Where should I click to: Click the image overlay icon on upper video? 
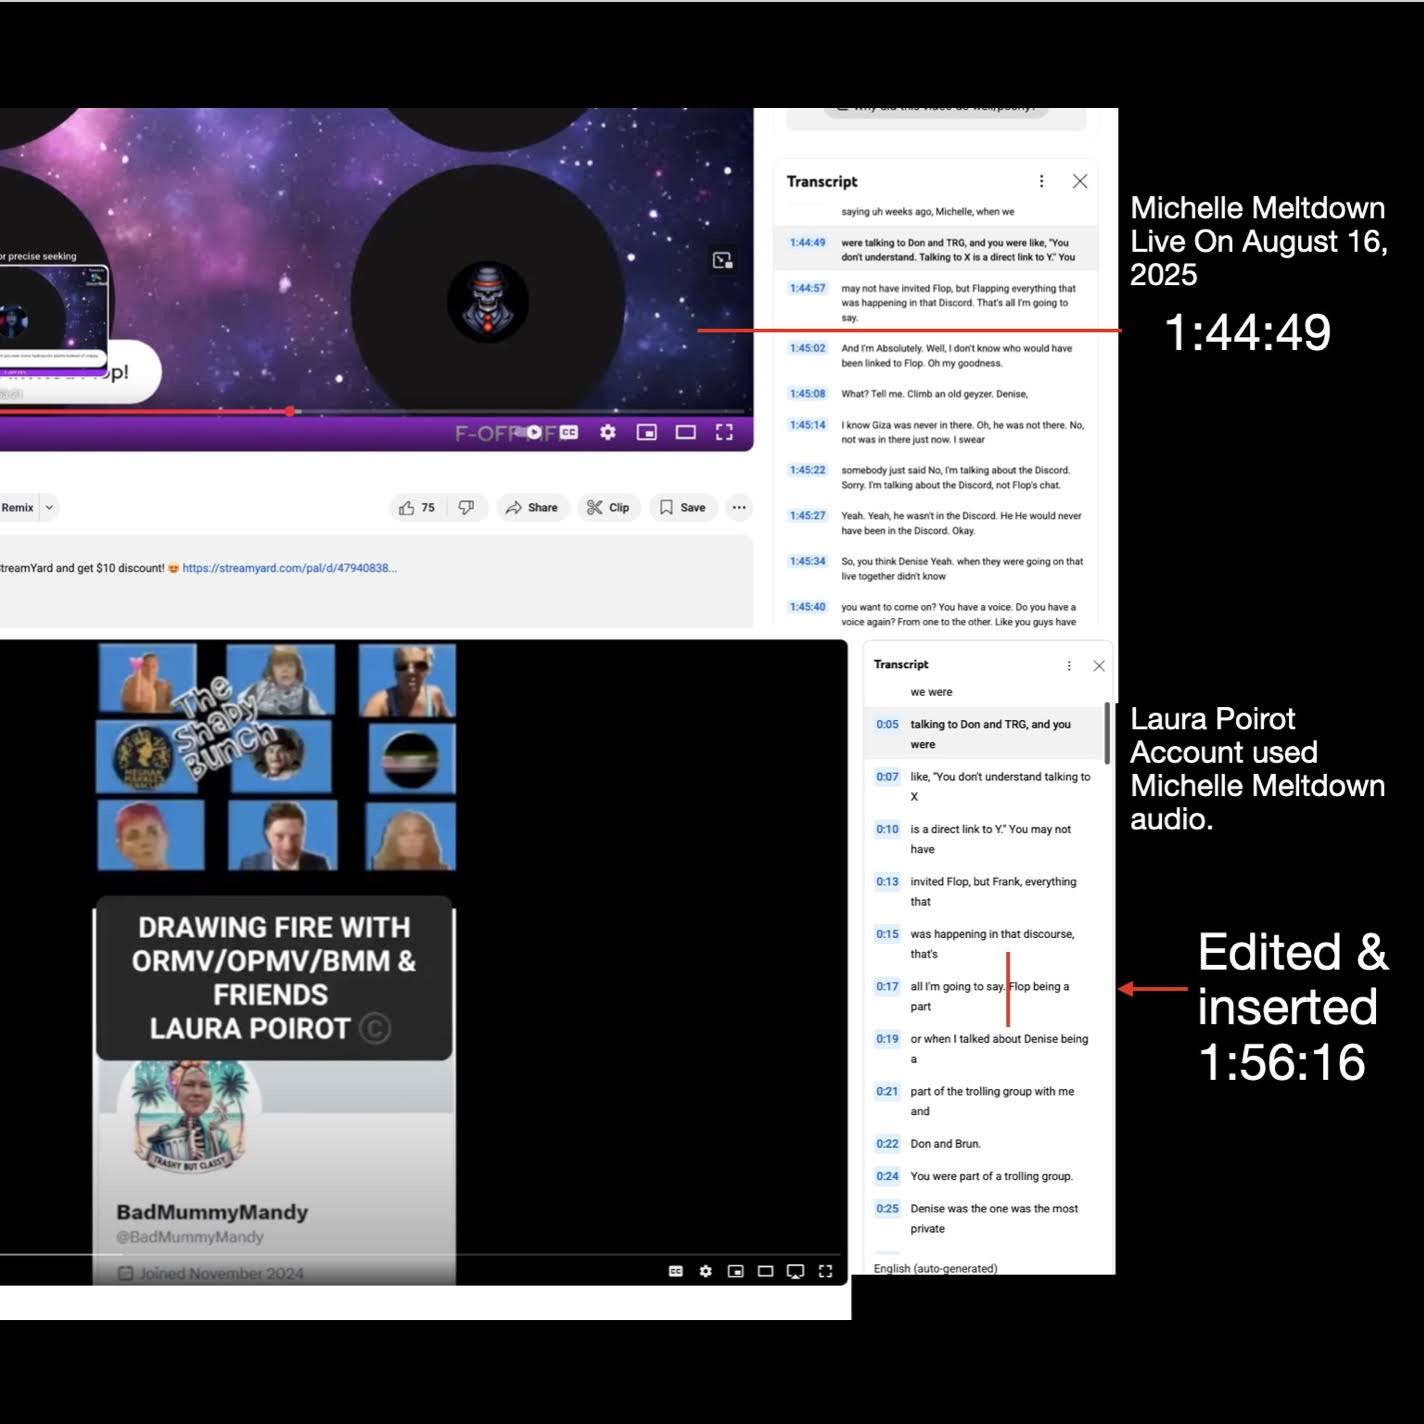point(723,260)
